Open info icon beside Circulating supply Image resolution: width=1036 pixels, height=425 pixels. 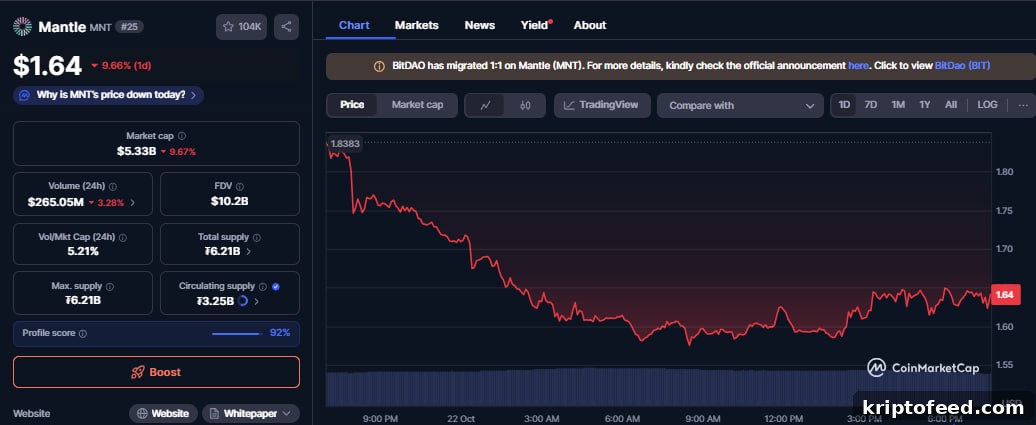click(x=263, y=287)
